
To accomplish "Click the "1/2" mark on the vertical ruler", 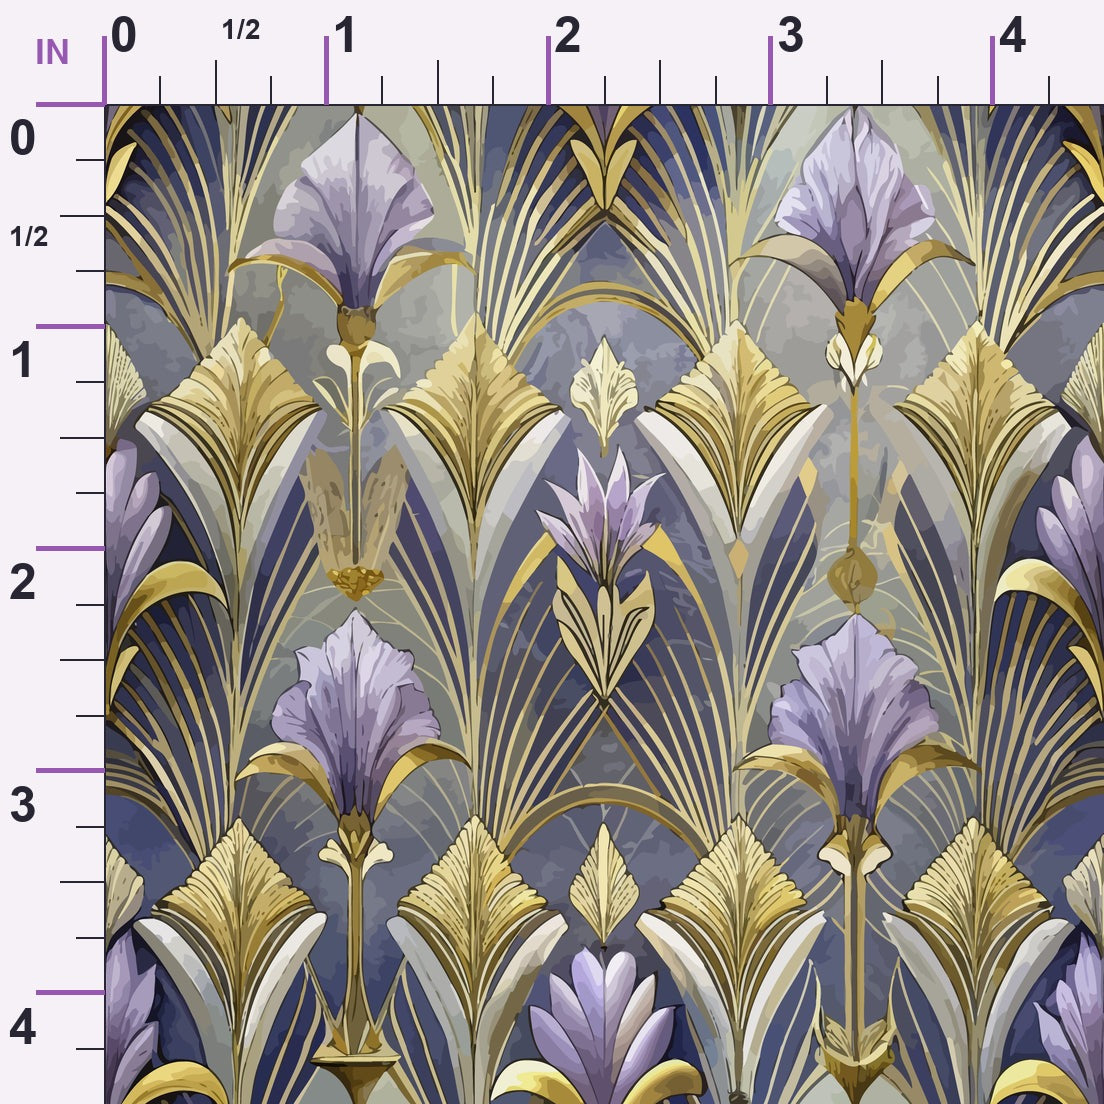I will pyautogui.click(x=29, y=237).
